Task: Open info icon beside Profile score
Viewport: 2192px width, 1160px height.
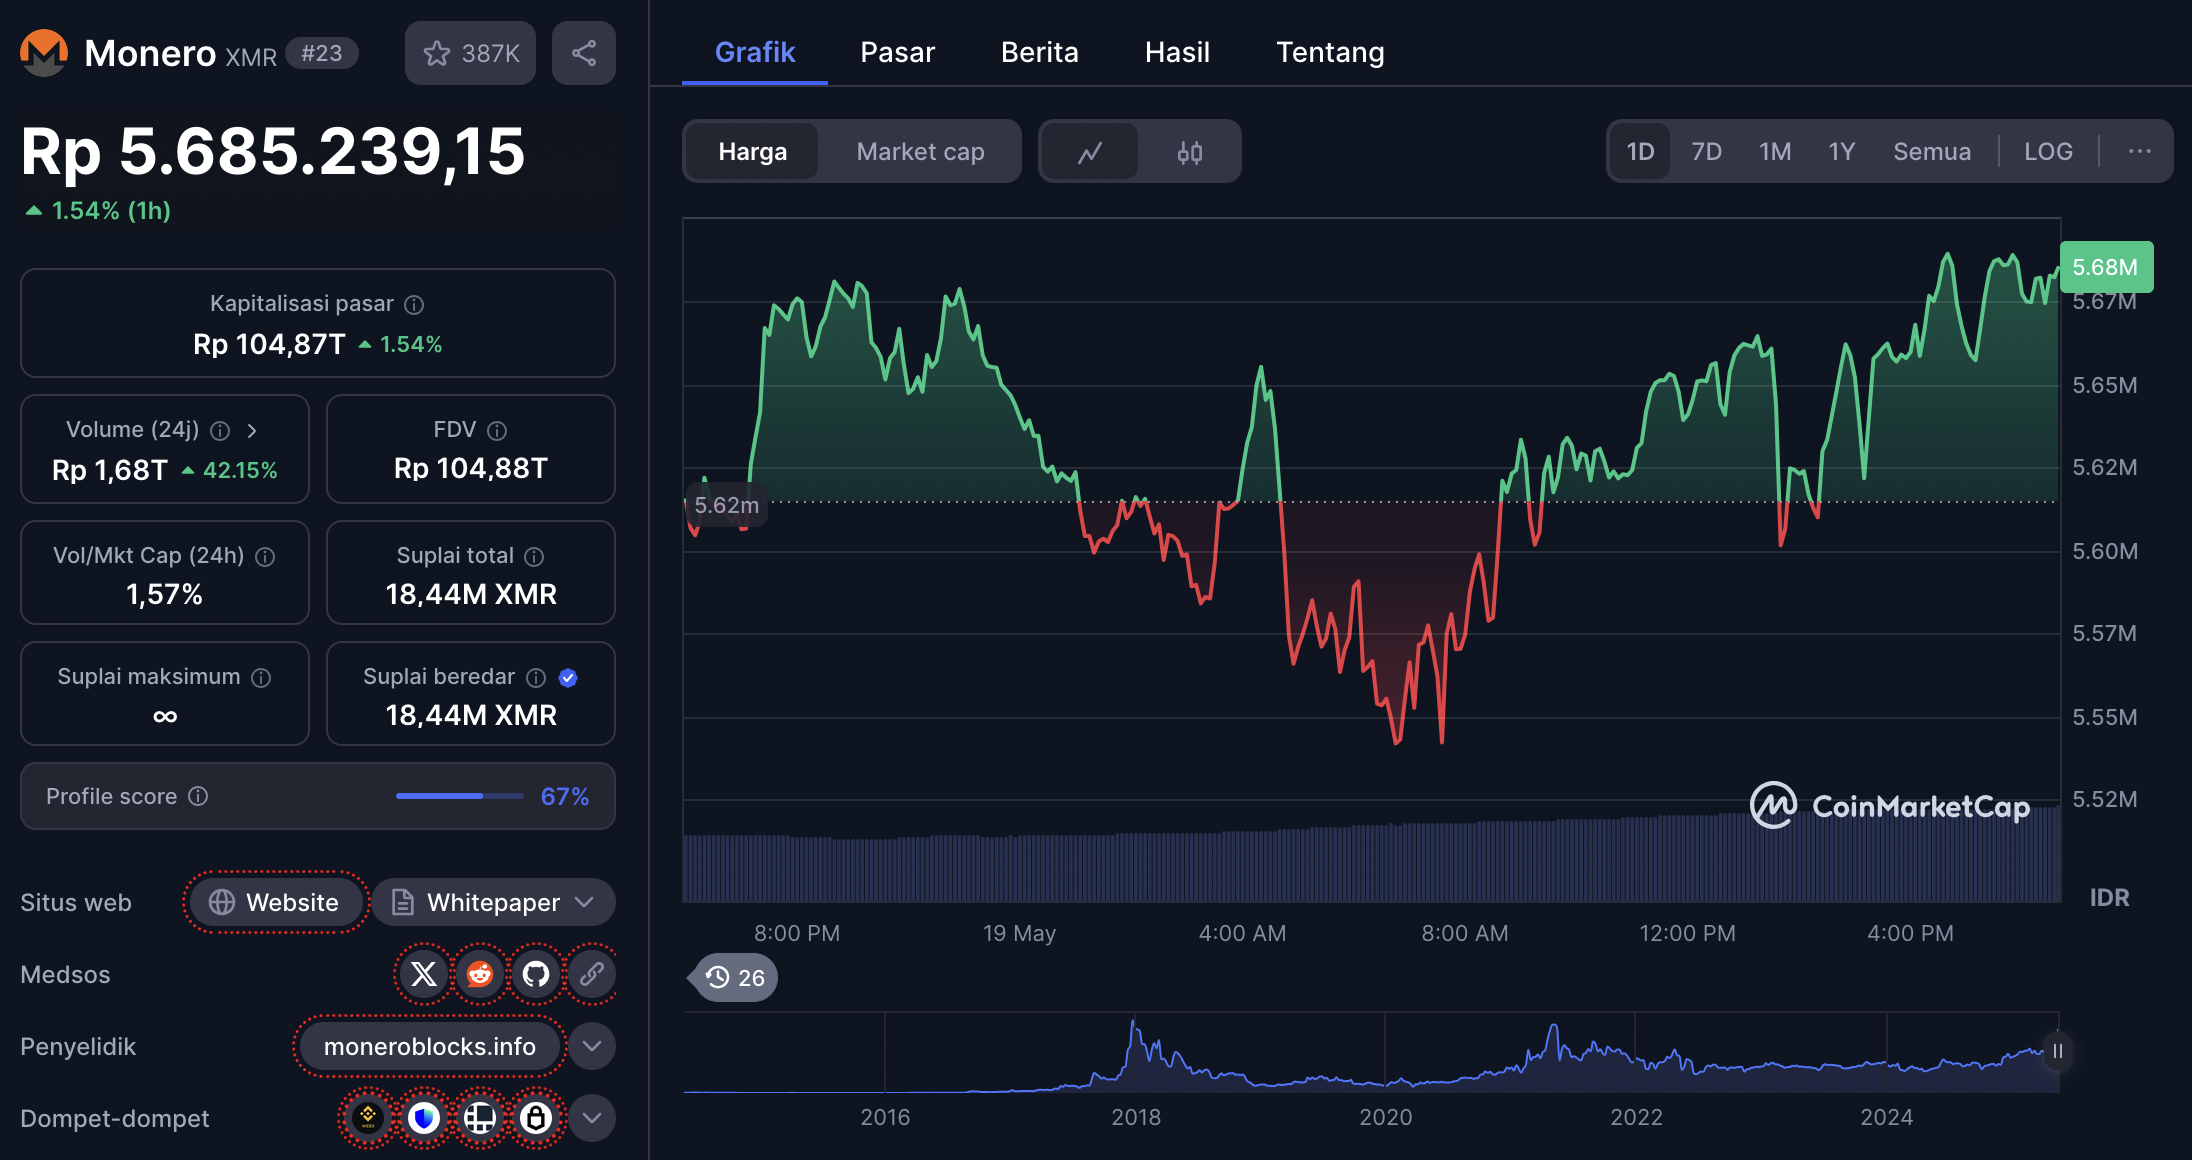Action: pos(198,796)
